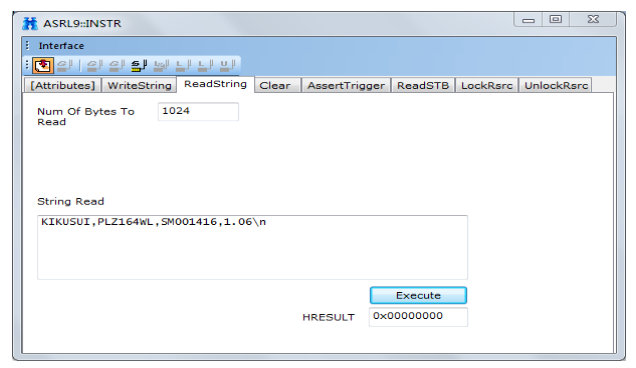The height and width of the screenshot is (368, 636).
Task: Click the highlighted orange interface toolbar icon
Action: [x=43, y=65]
